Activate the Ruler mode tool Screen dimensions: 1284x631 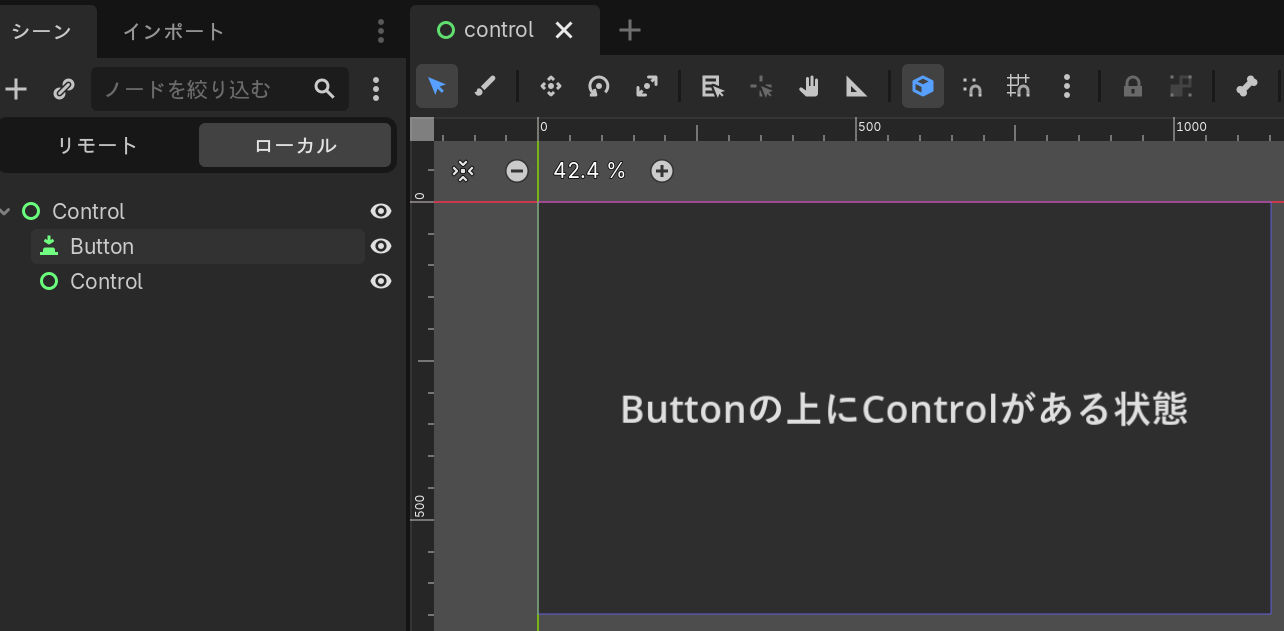tap(857, 86)
